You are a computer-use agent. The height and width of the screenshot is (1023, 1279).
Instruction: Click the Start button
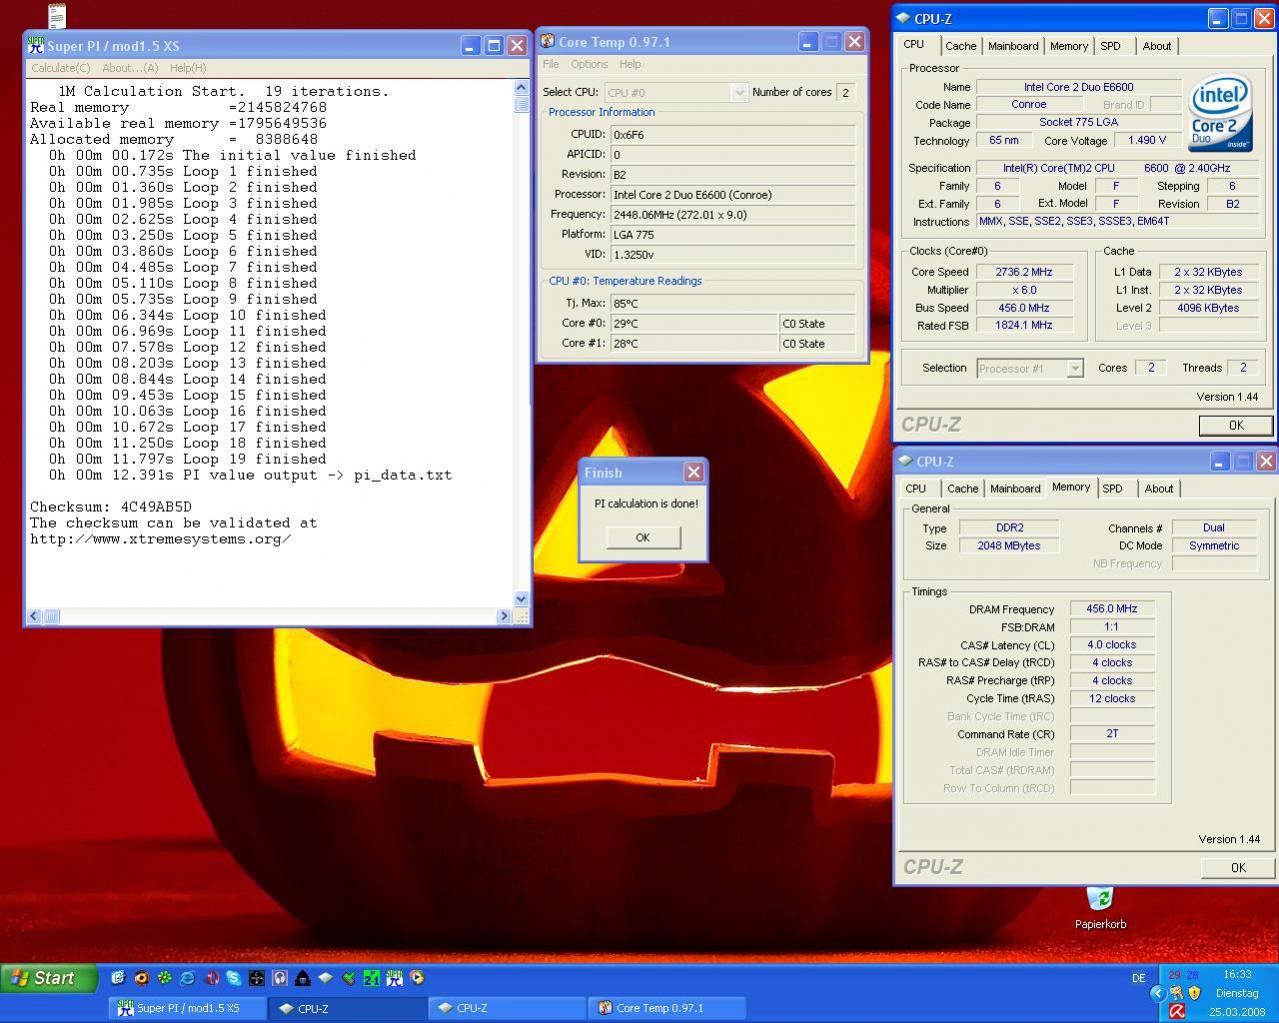(48, 978)
